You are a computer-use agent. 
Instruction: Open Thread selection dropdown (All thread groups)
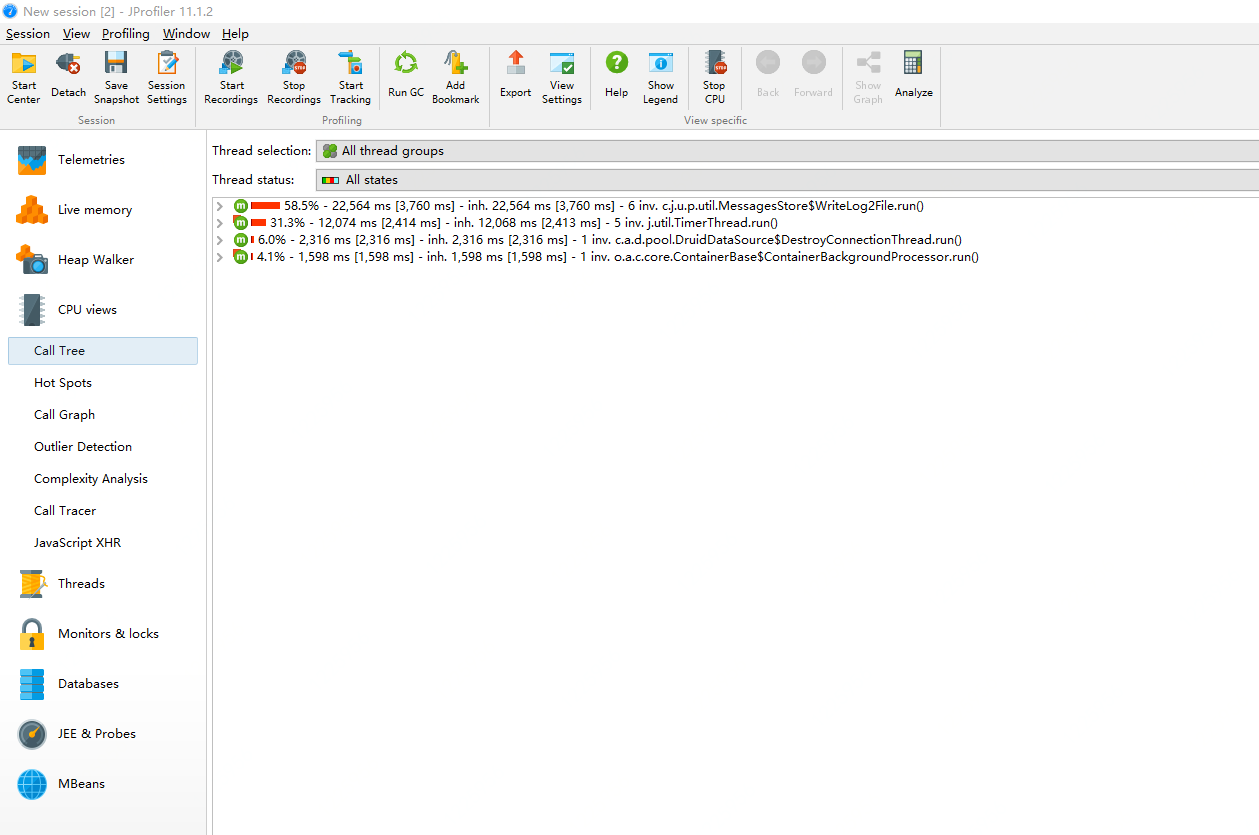pyautogui.click(x=787, y=151)
